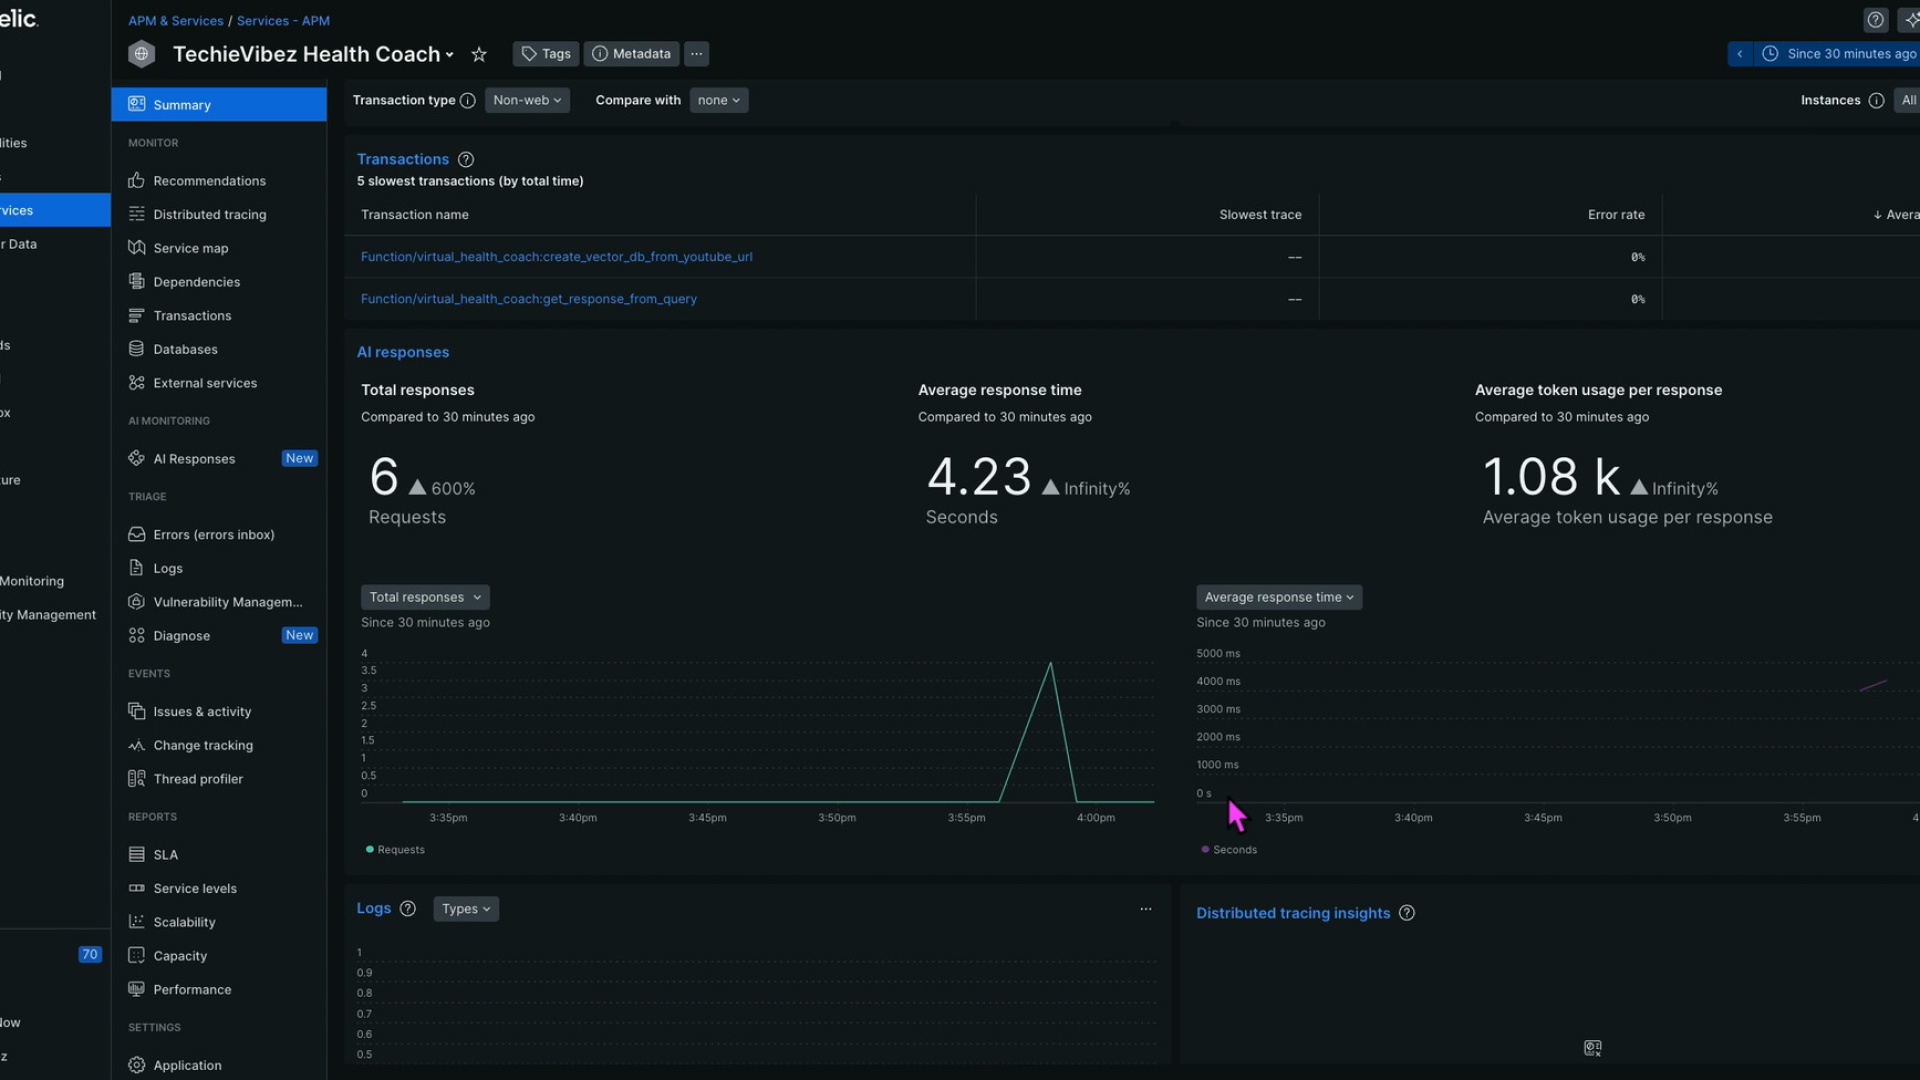The image size is (1920, 1080).
Task: Sort by Error rate column header
Action: (1616, 215)
